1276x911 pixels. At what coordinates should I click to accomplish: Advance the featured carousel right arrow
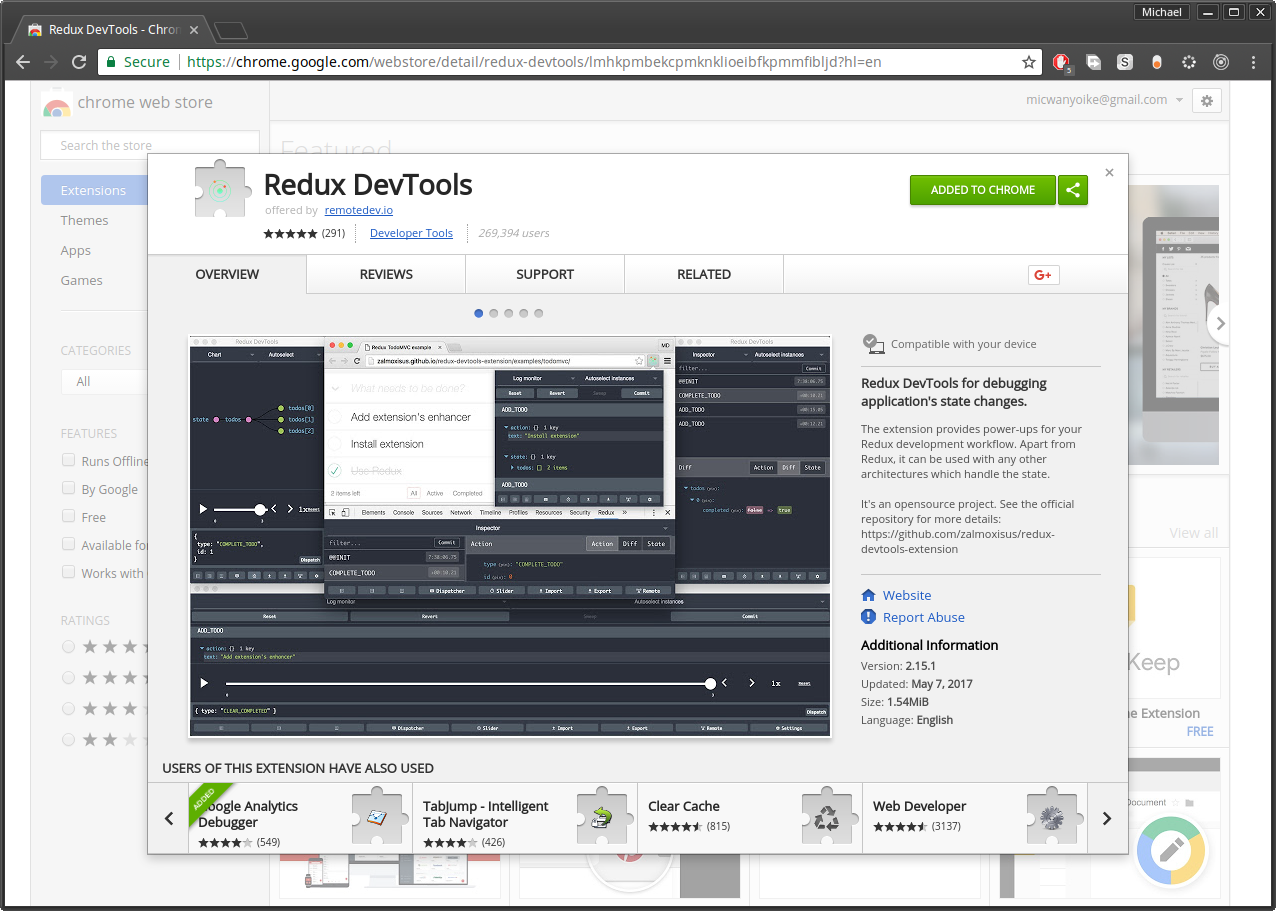pyautogui.click(x=1218, y=323)
